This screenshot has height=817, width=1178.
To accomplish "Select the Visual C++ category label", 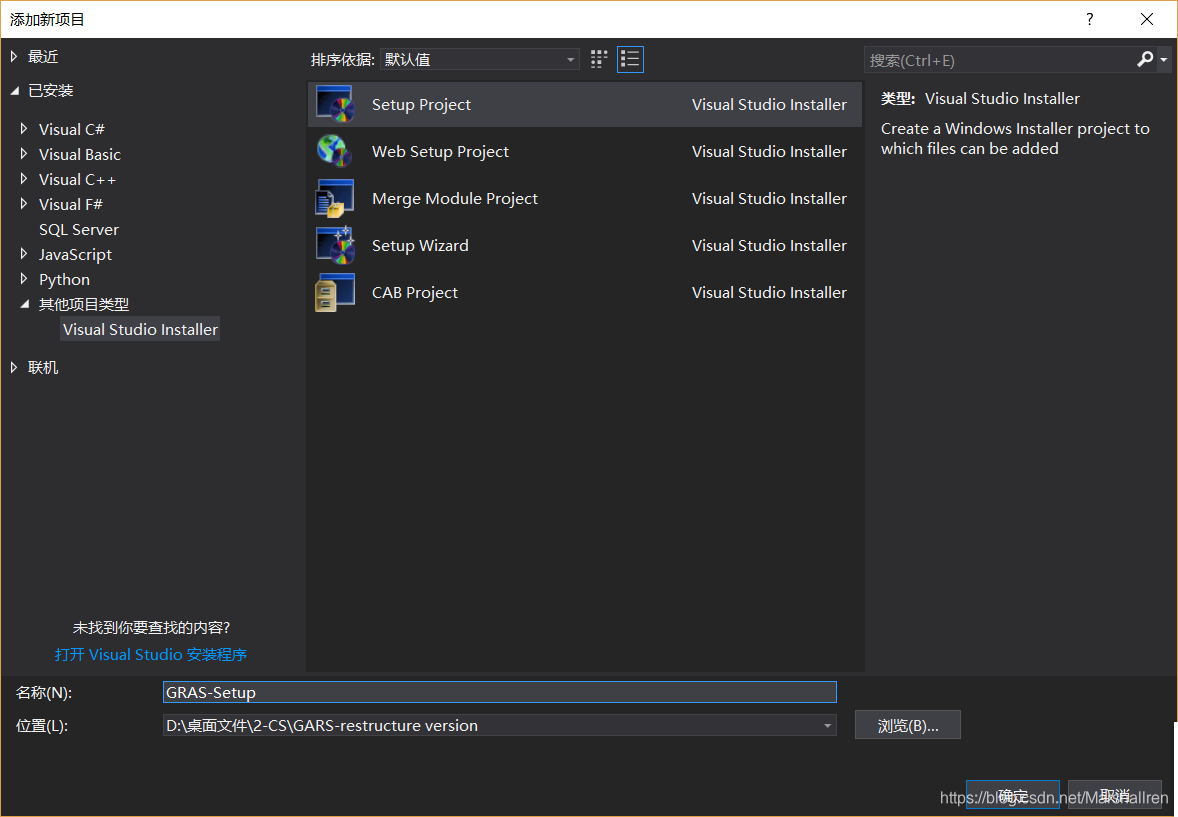I will 77,179.
